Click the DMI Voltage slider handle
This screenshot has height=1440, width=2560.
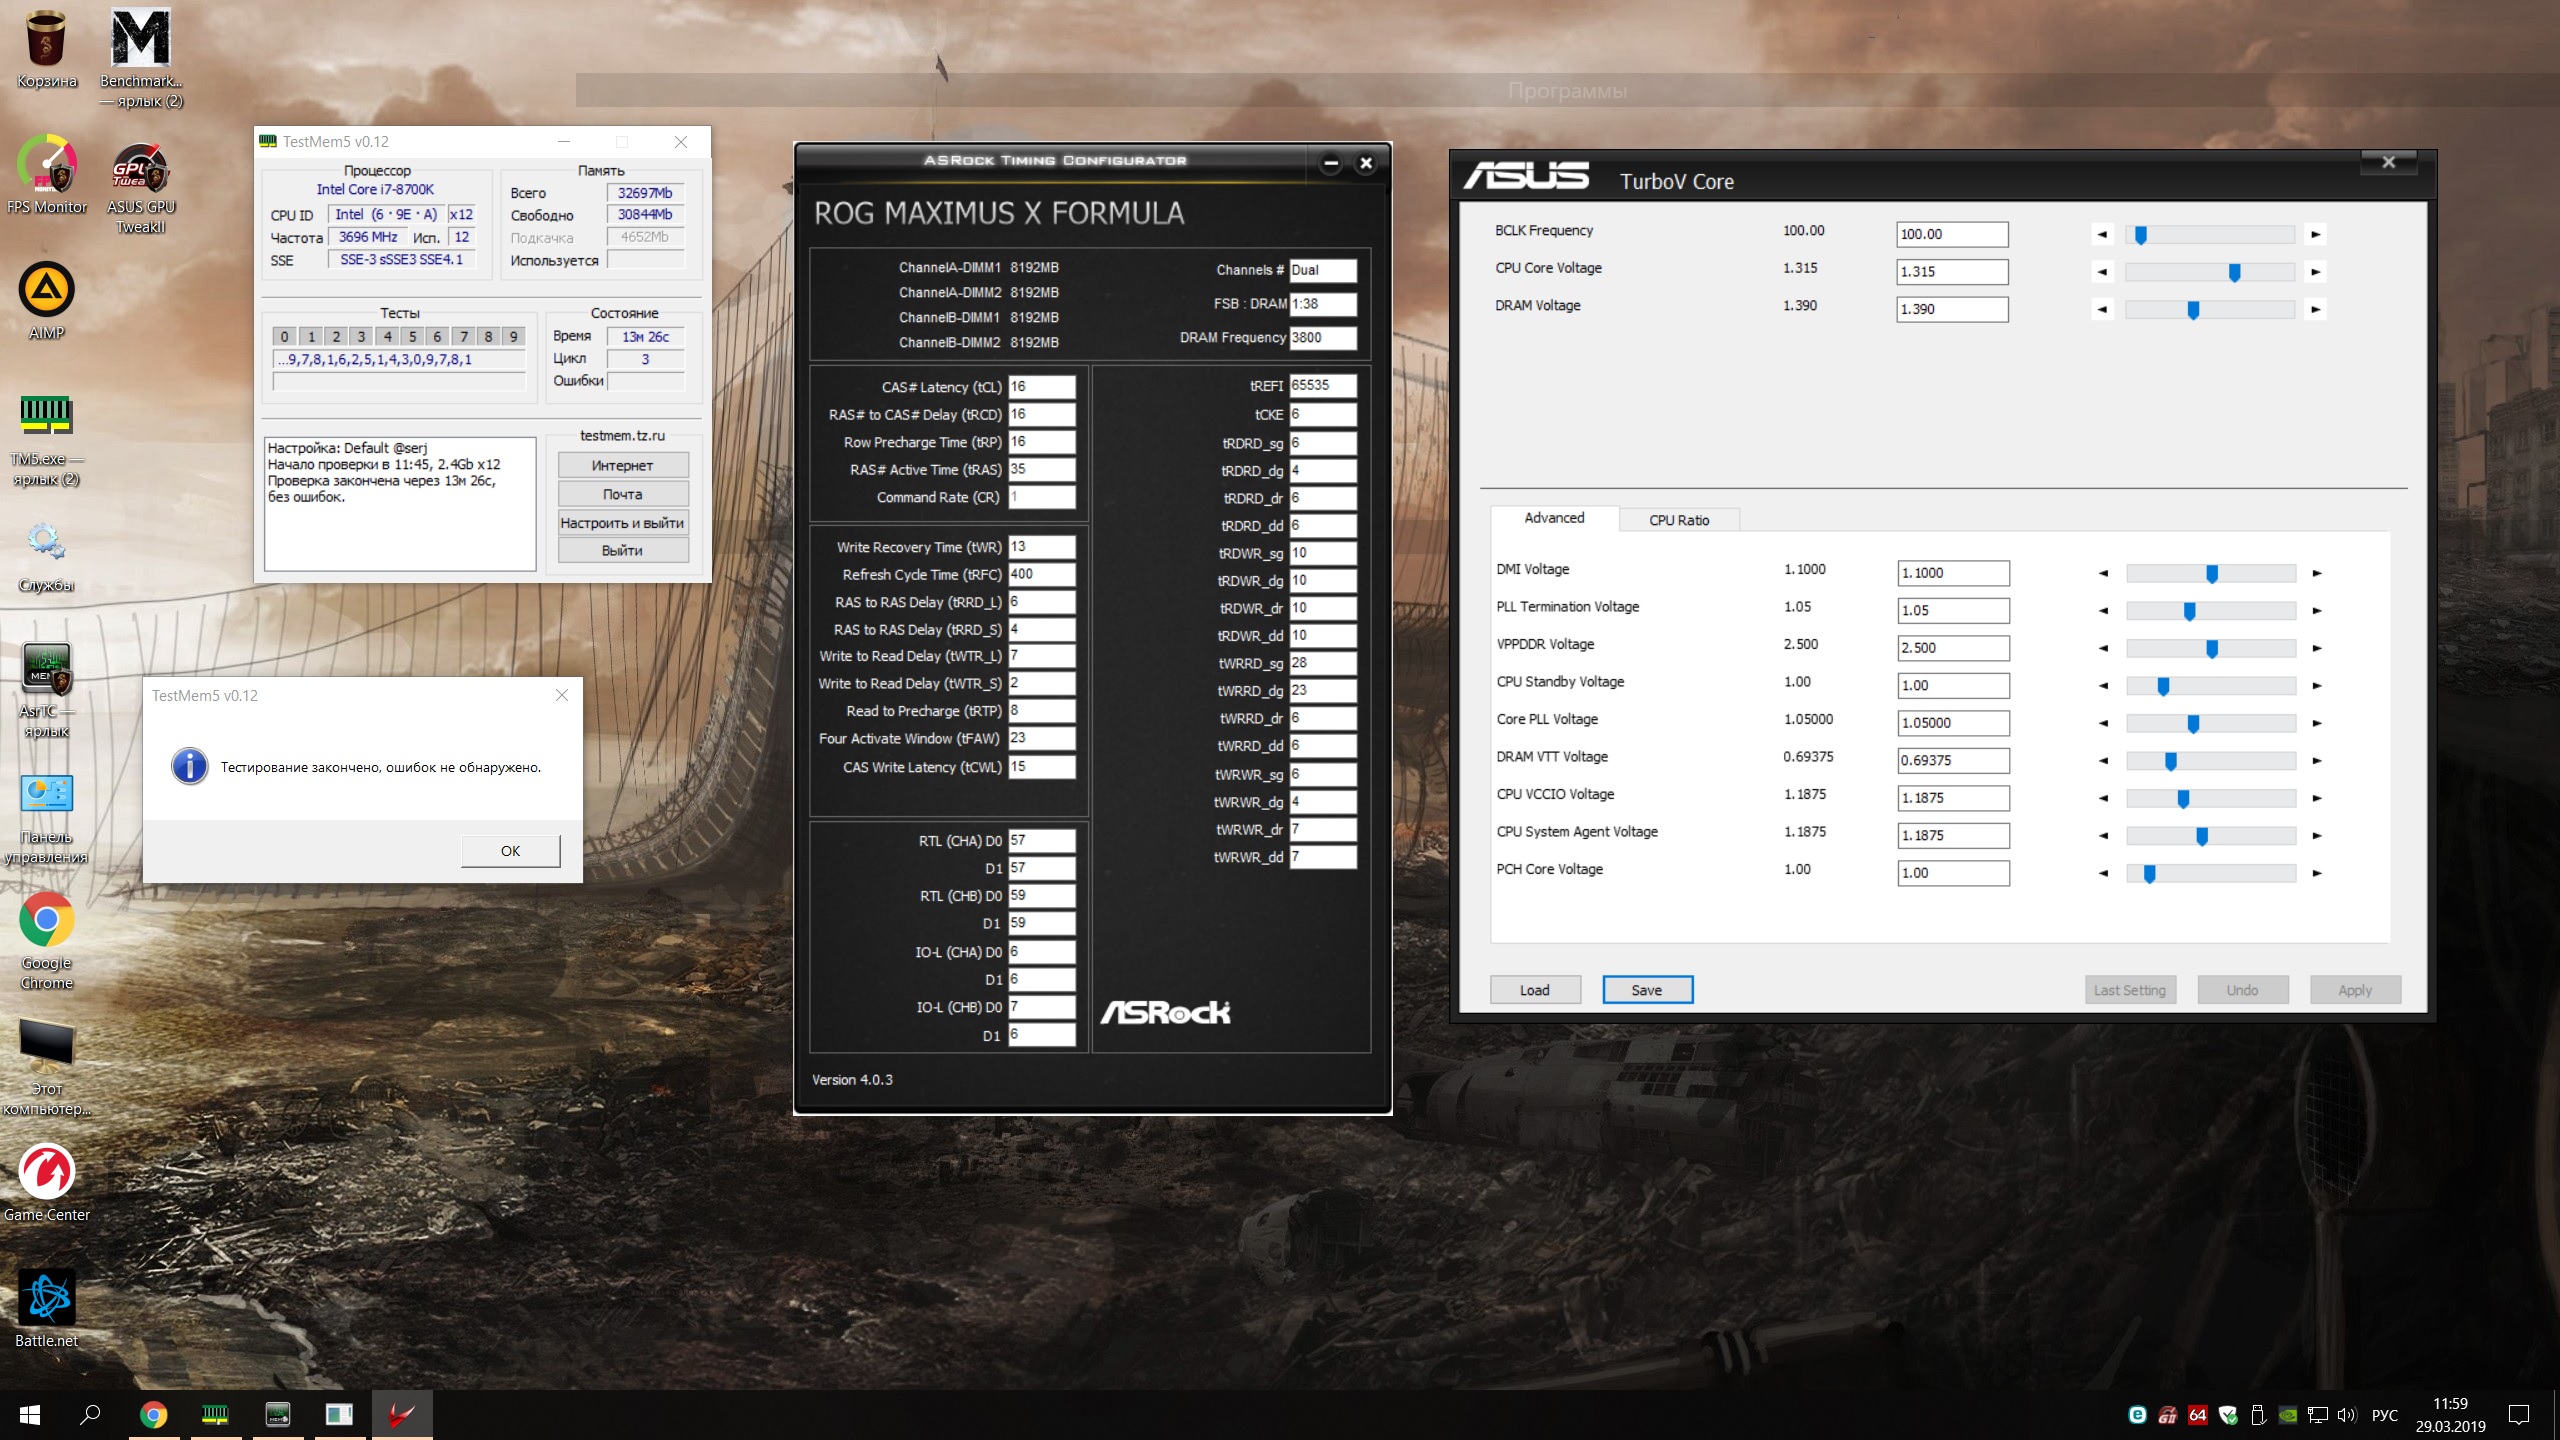(x=2212, y=574)
